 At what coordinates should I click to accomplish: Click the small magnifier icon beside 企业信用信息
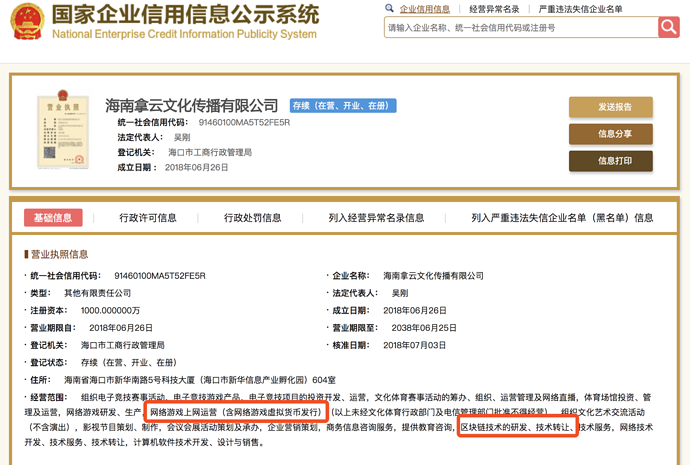[x=389, y=8]
